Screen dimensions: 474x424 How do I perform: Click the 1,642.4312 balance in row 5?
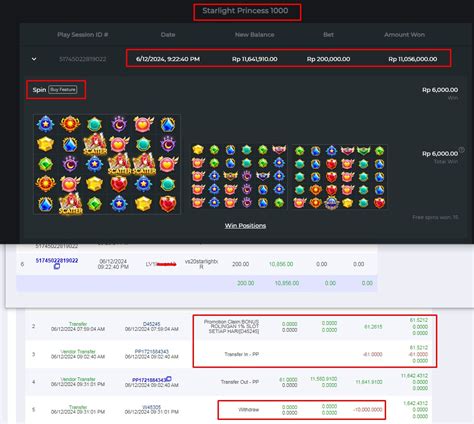(x=415, y=403)
